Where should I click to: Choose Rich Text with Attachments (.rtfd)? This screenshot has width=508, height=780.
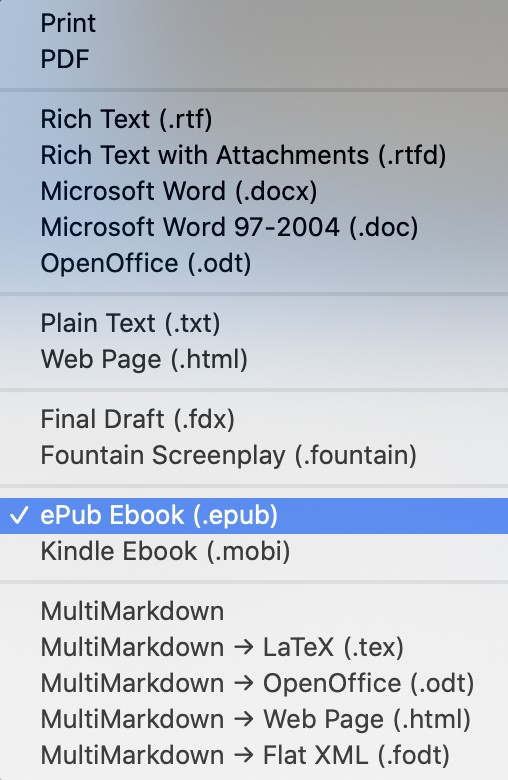(x=254, y=155)
